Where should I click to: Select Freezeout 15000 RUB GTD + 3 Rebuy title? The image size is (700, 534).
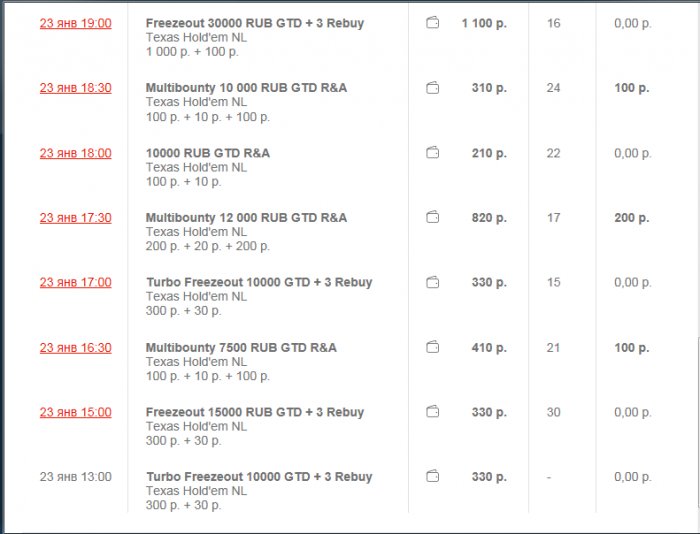coord(255,412)
